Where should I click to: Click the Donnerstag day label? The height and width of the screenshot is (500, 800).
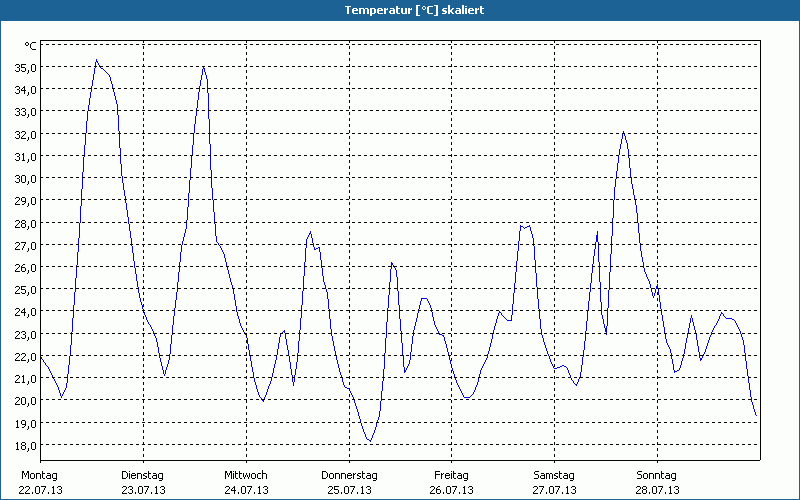[x=349, y=475]
